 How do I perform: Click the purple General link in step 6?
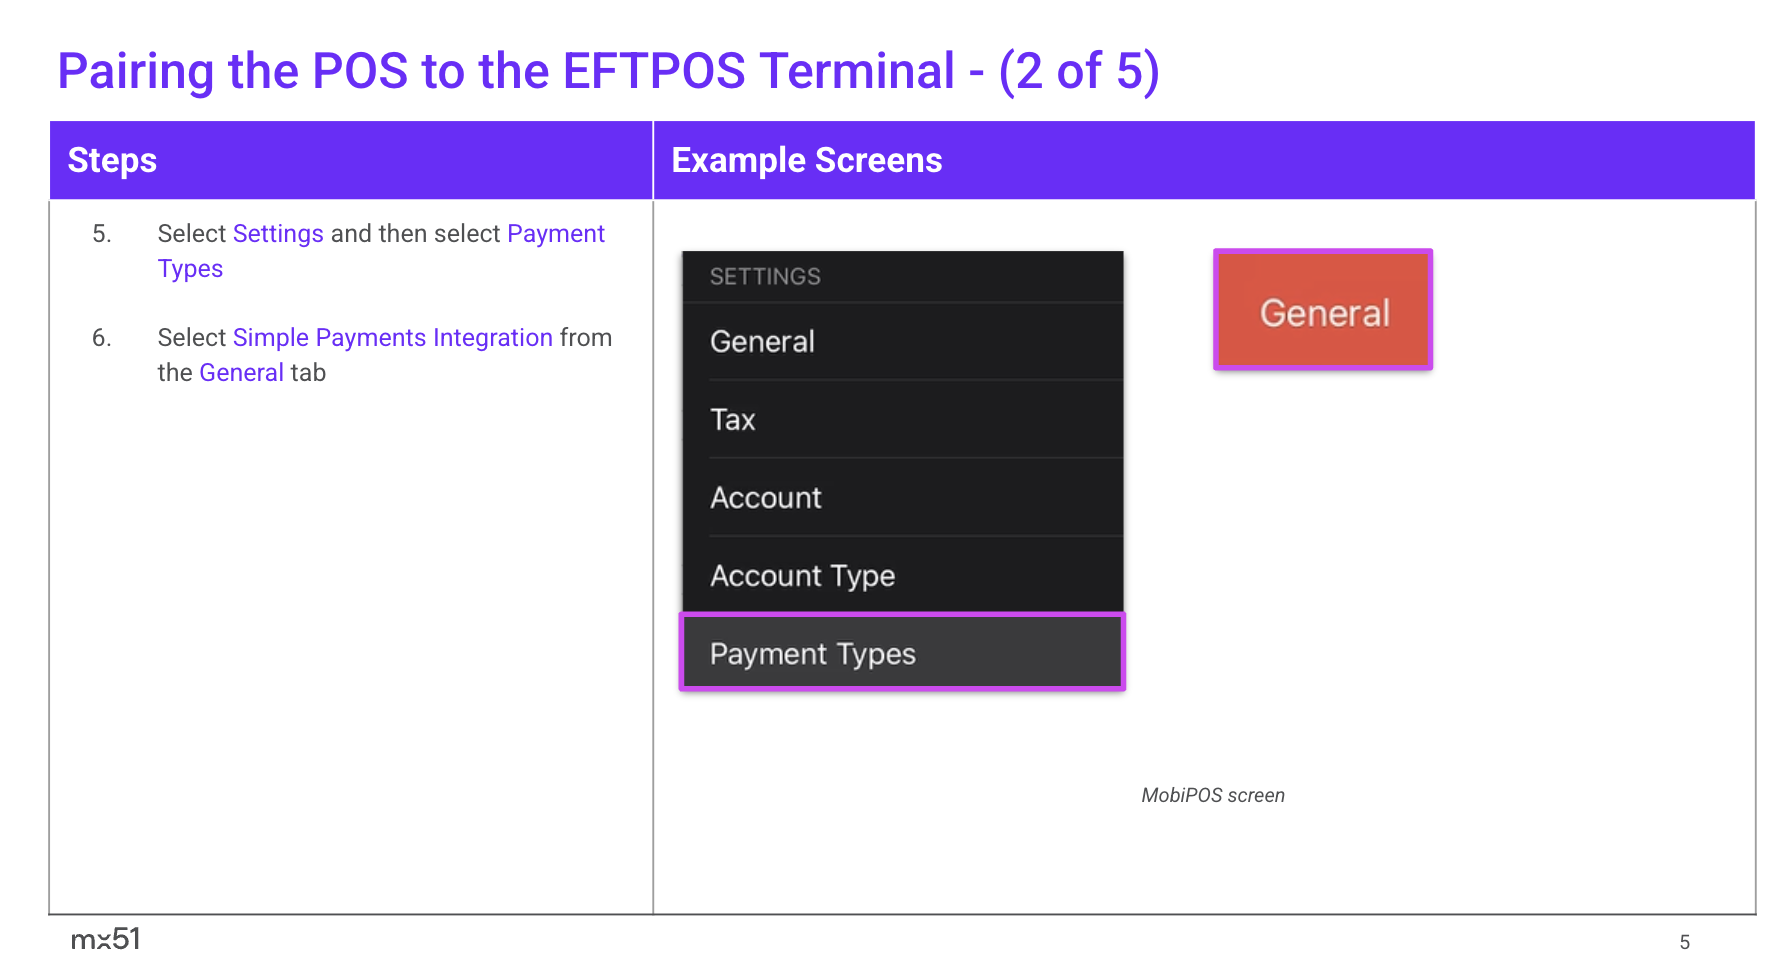click(241, 373)
